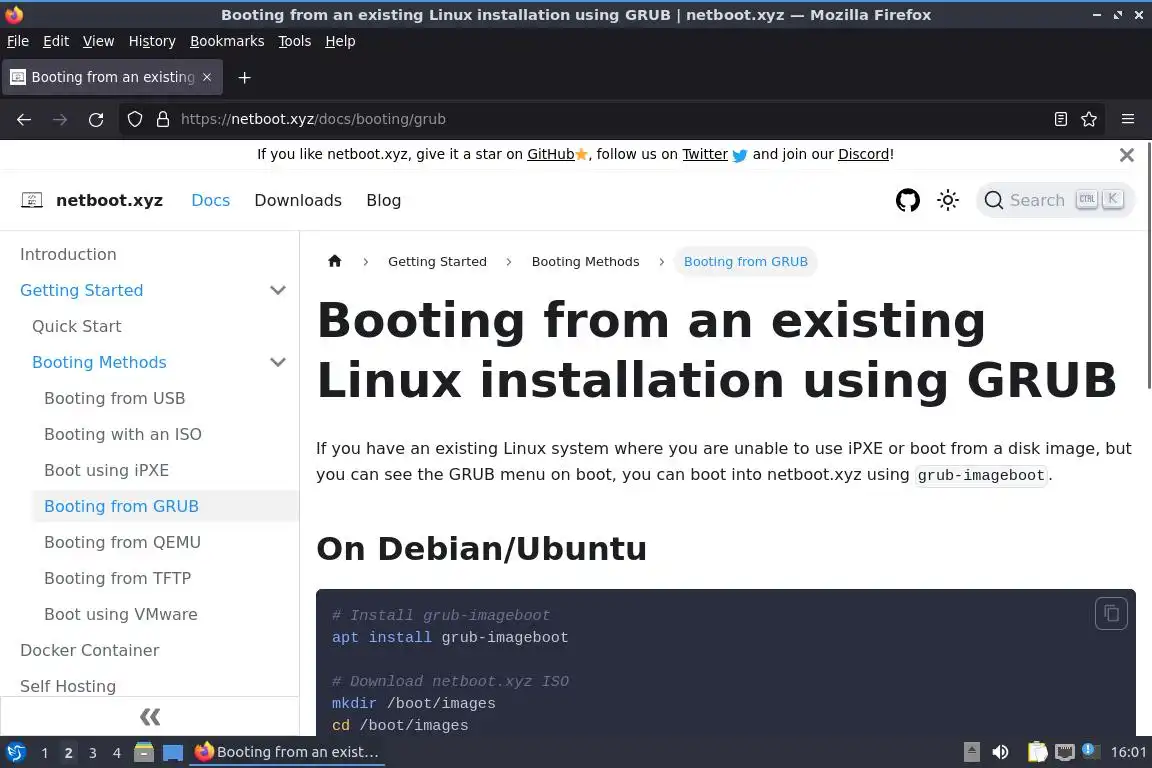This screenshot has height=768, width=1152.
Task: Focus the Search box
Action: (1055, 200)
